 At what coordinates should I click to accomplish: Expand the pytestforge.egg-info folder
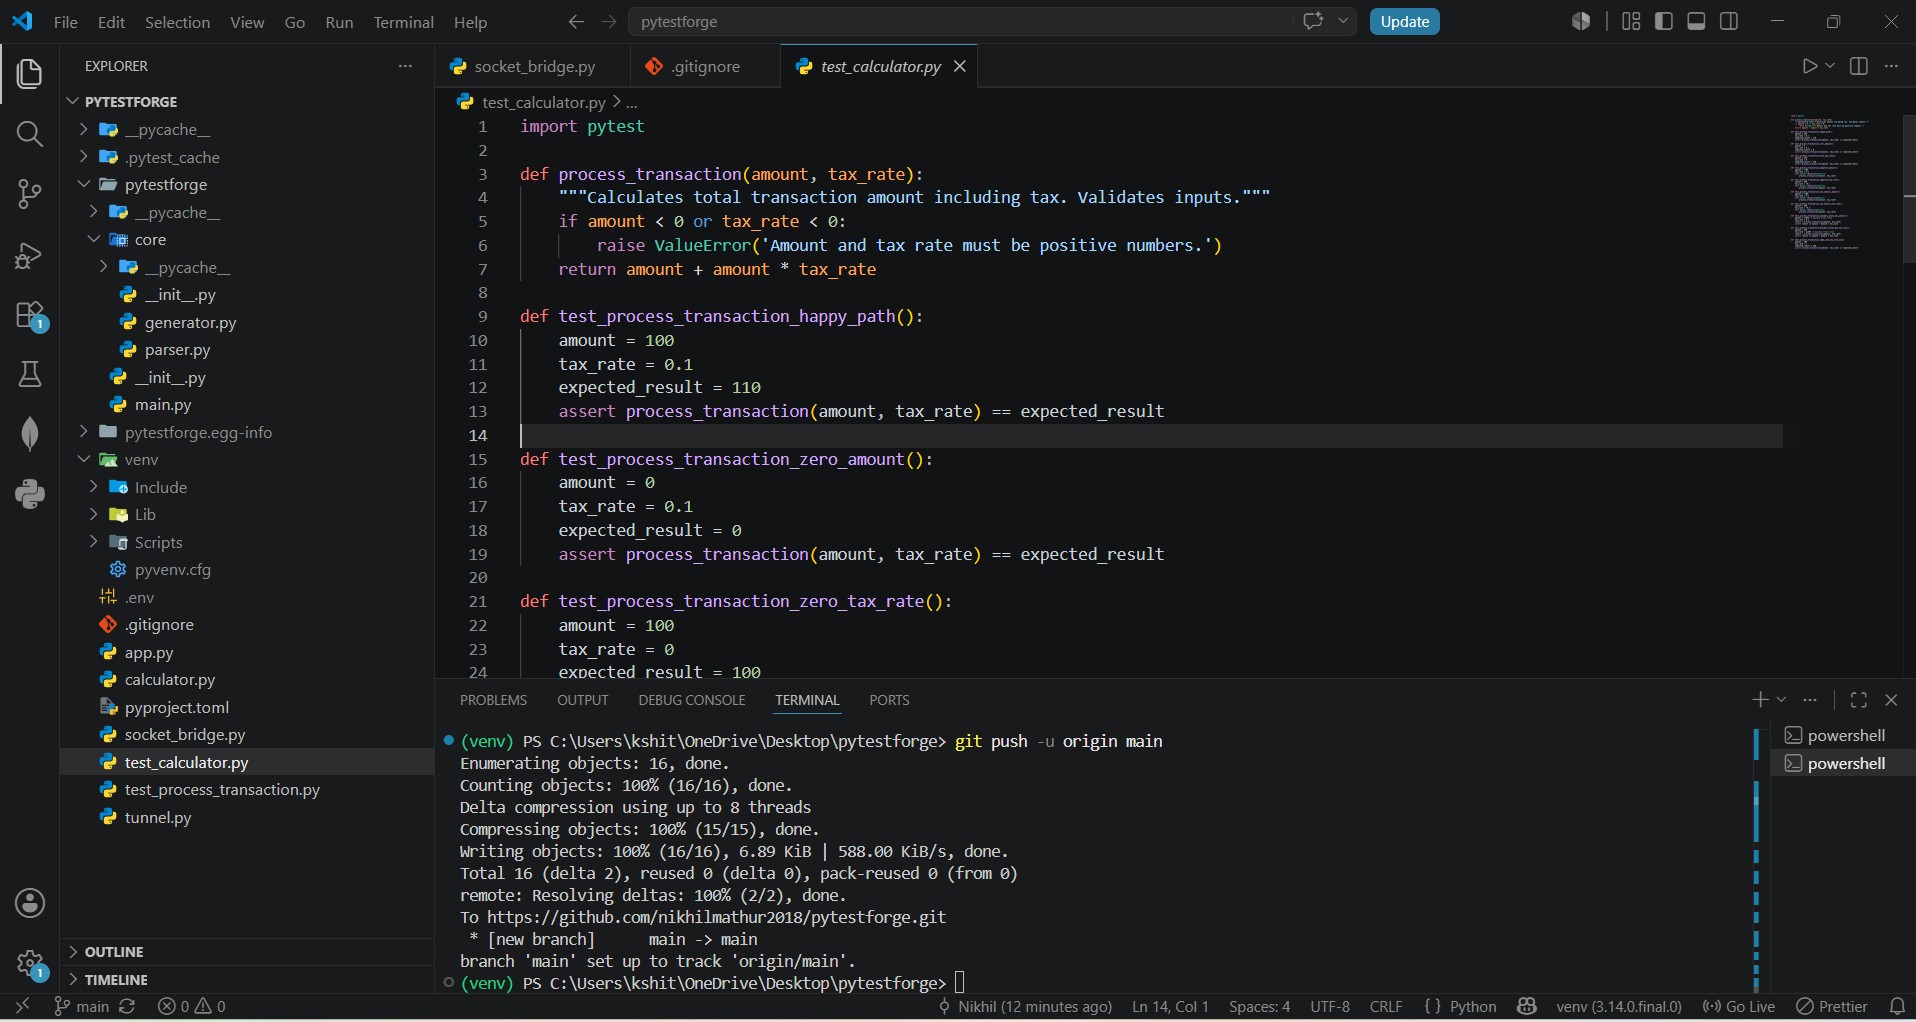pos(84,433)
